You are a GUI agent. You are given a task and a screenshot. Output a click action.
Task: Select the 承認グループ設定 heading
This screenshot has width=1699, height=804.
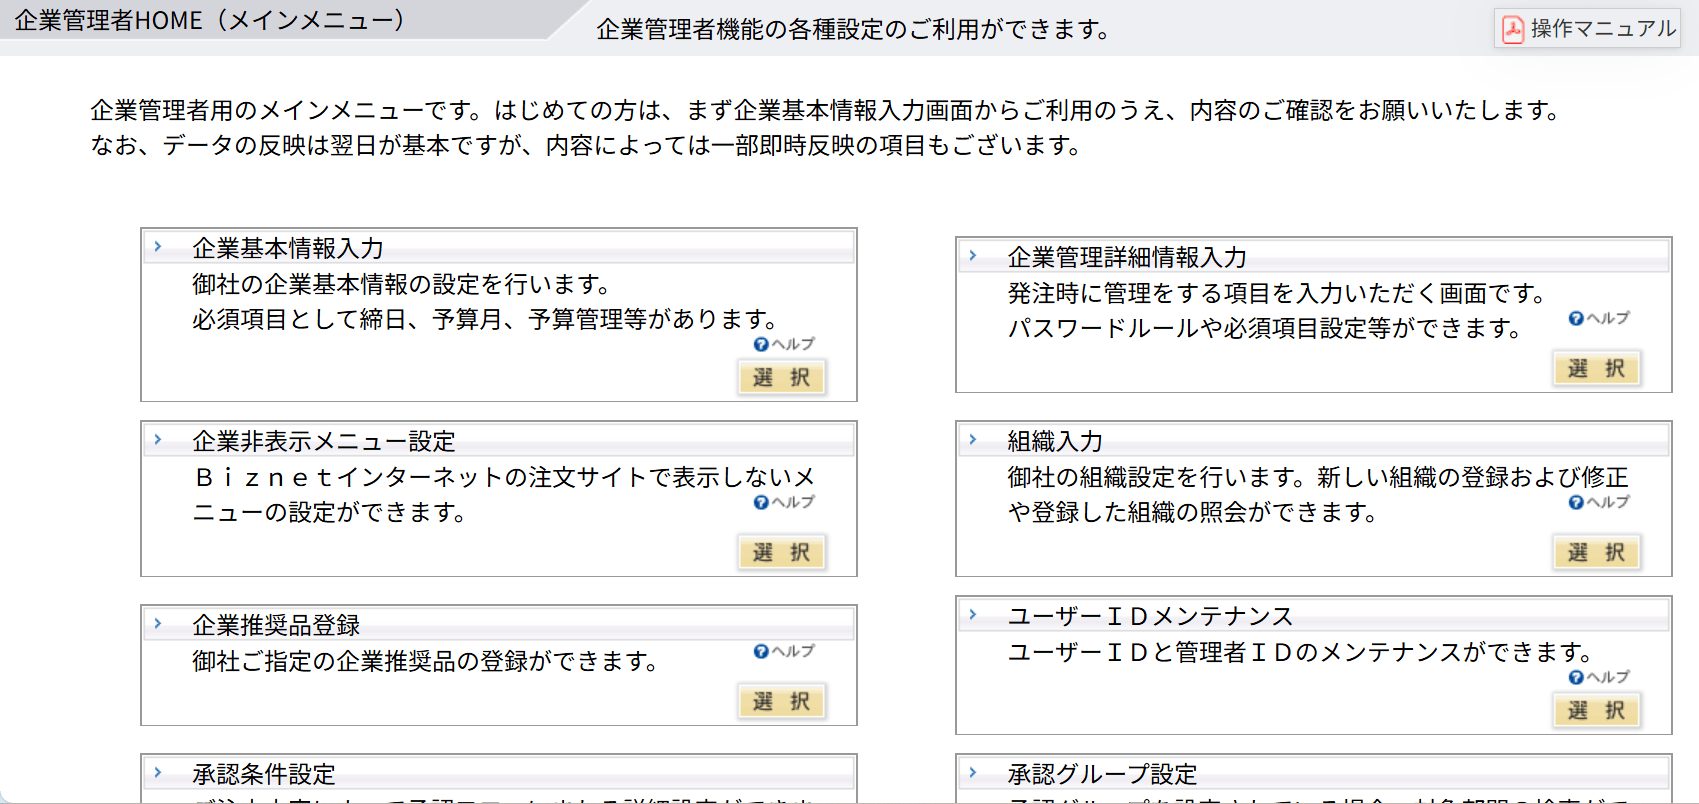point(1102,774)
